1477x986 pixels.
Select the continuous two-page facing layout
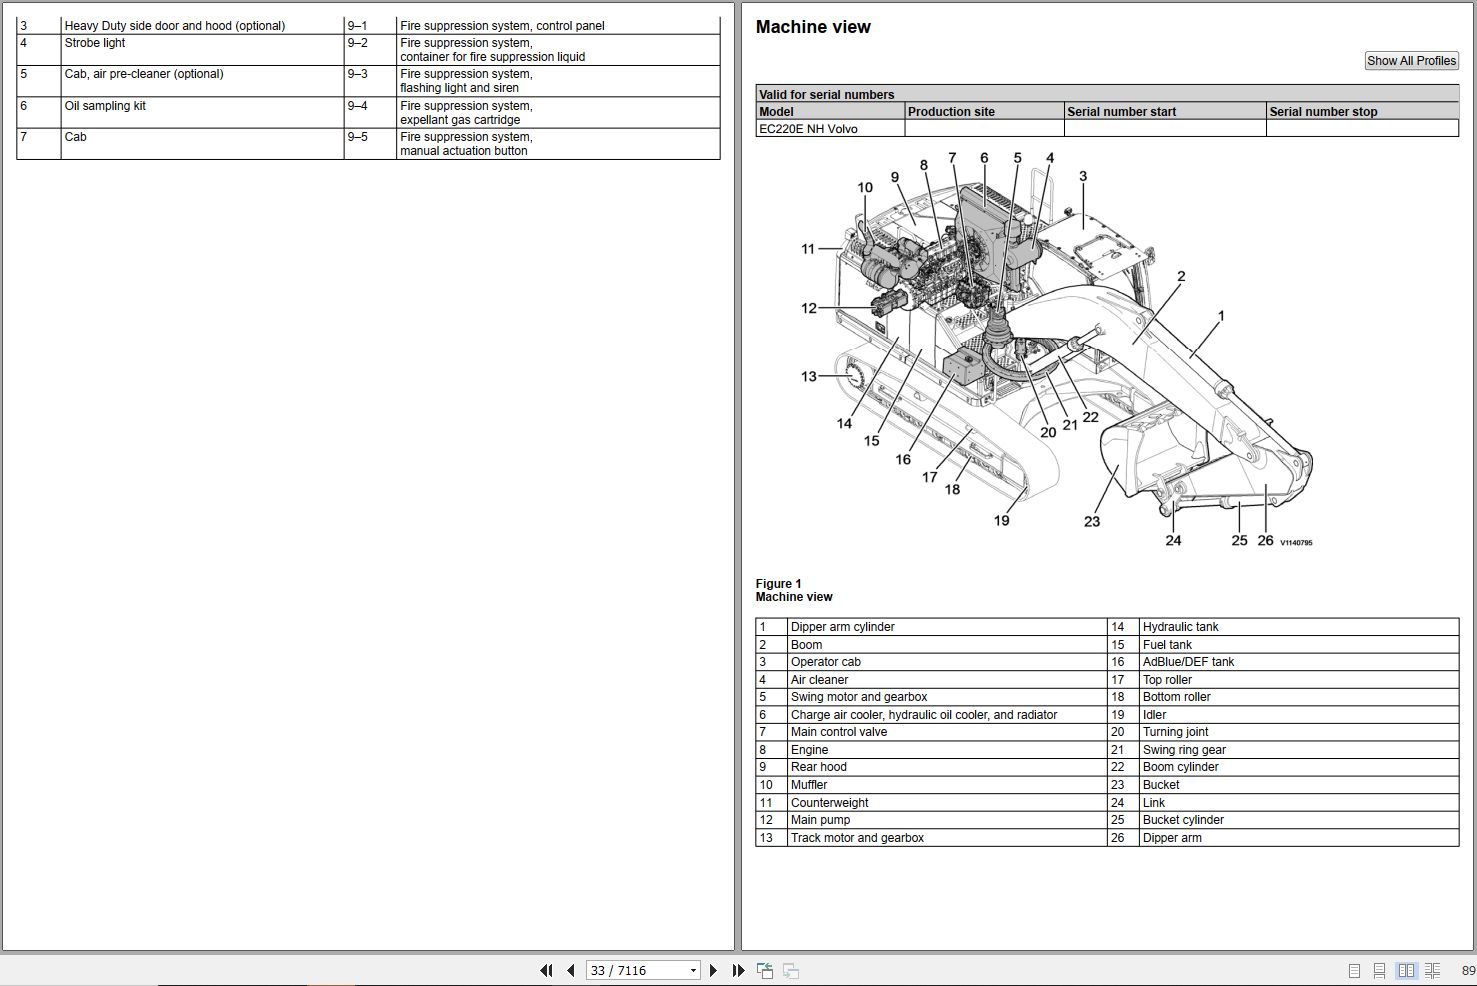(1432, 970)
